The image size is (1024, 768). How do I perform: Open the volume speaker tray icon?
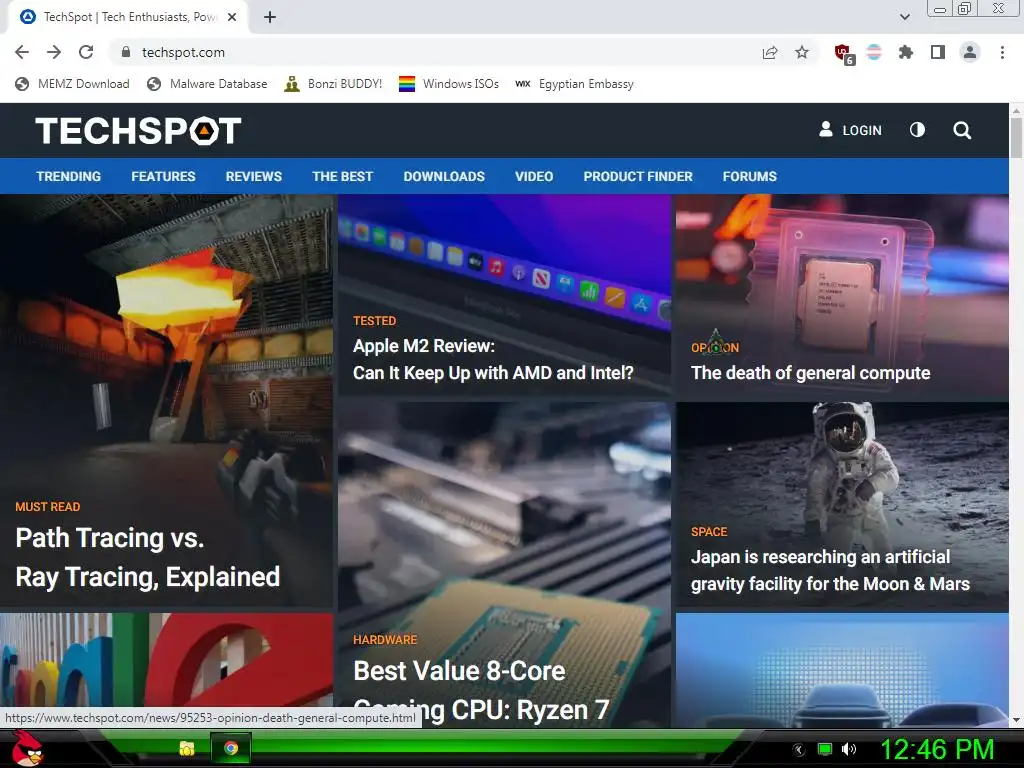click(x=849, y=749)
